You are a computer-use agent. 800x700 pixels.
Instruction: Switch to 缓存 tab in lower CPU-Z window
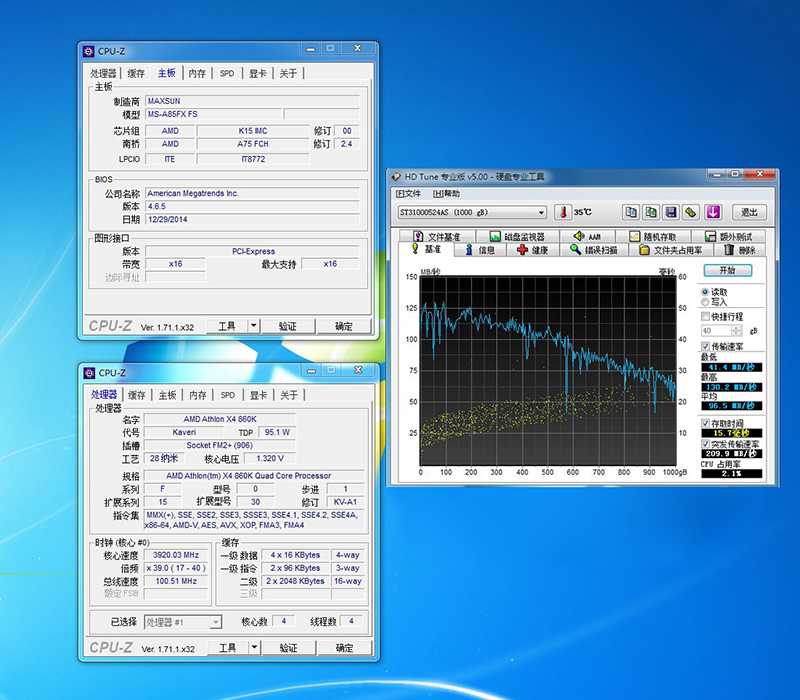[x=137, y=395]
